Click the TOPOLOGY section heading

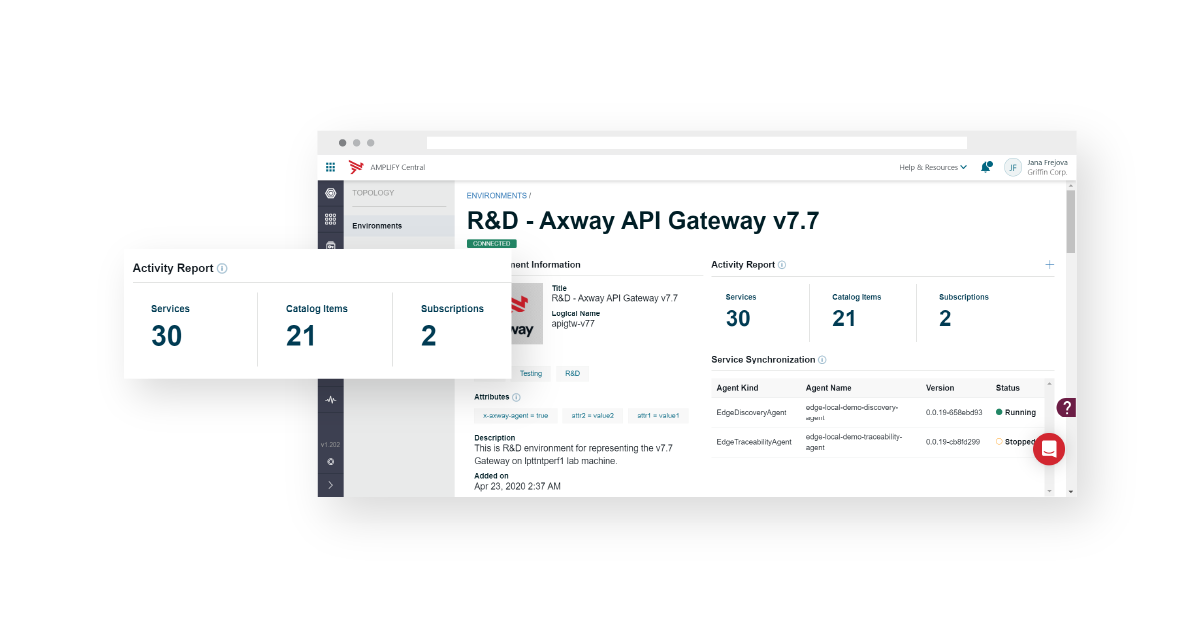[x=373, y=193]
